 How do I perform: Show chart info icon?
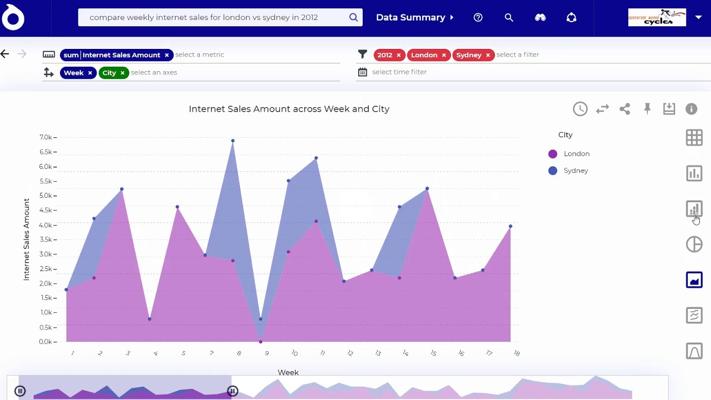[691, 109]
